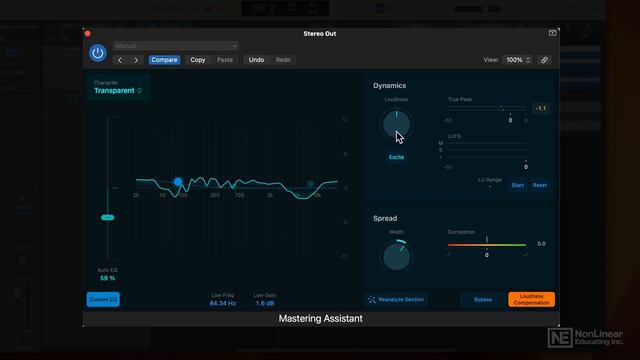This screenshot has height=360, width=640.
Task: Select the high band EQ node
Action: pos(310,184)
